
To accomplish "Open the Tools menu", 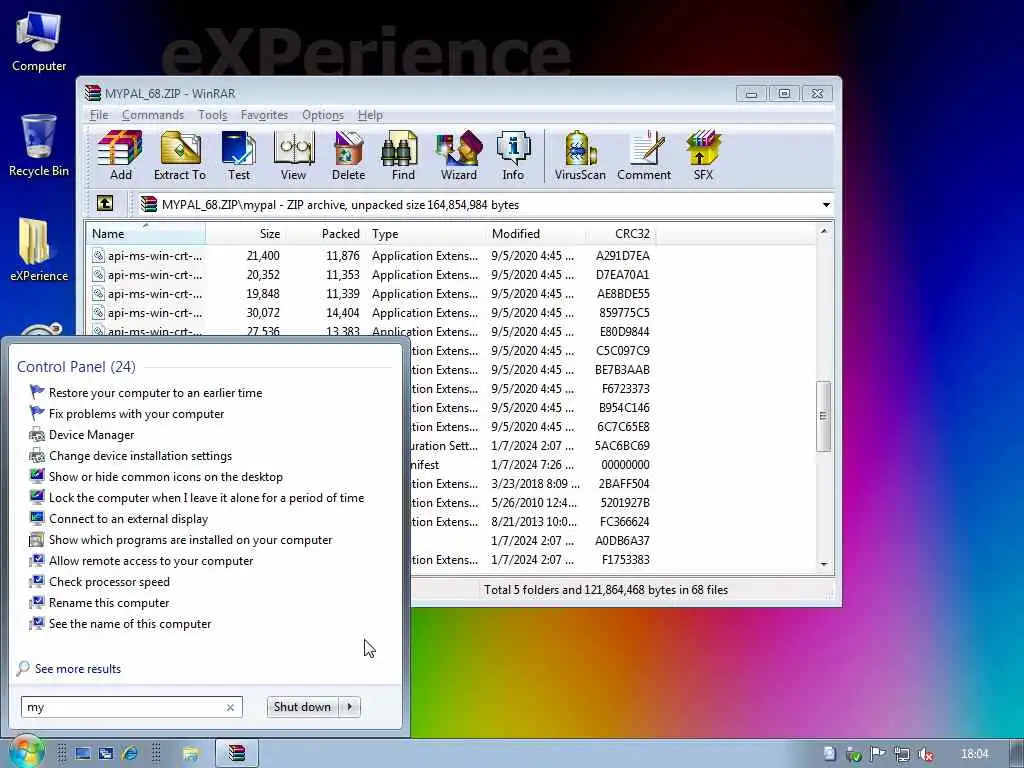I will click(x=212, y=115).
